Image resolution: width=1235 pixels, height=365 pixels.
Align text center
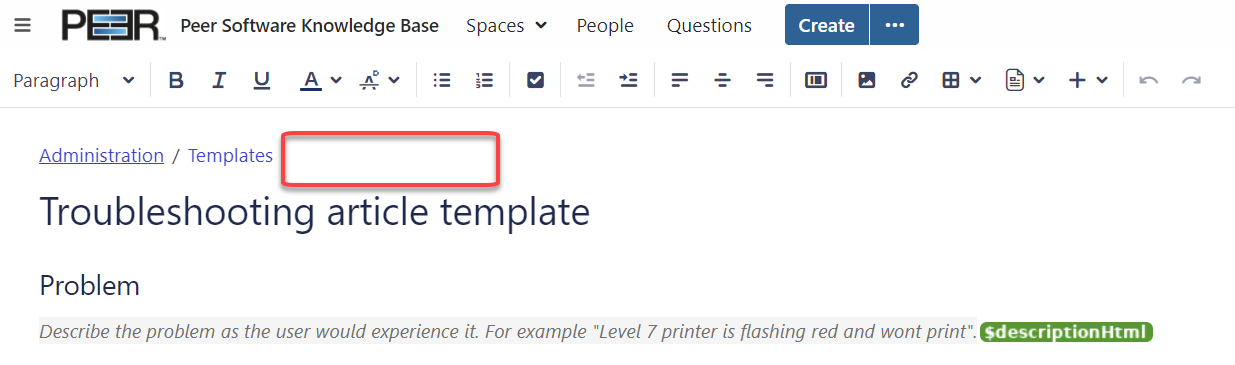click(723, 80)
